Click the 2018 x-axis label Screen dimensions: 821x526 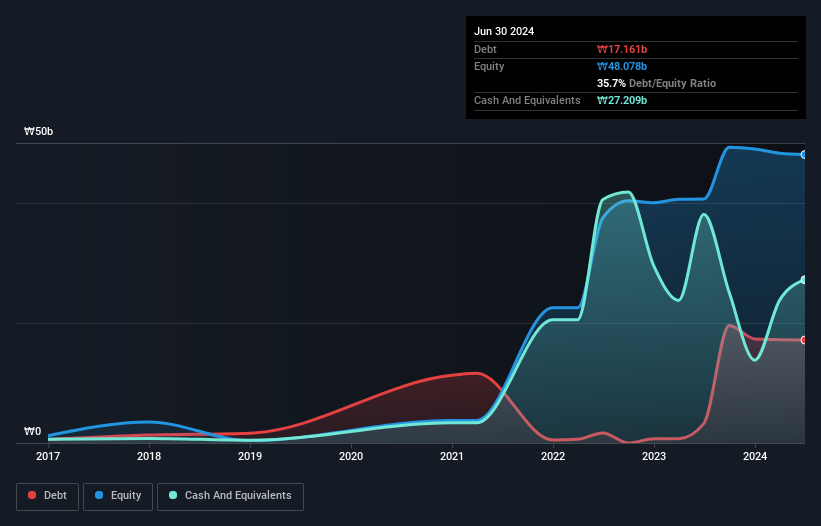149,456
